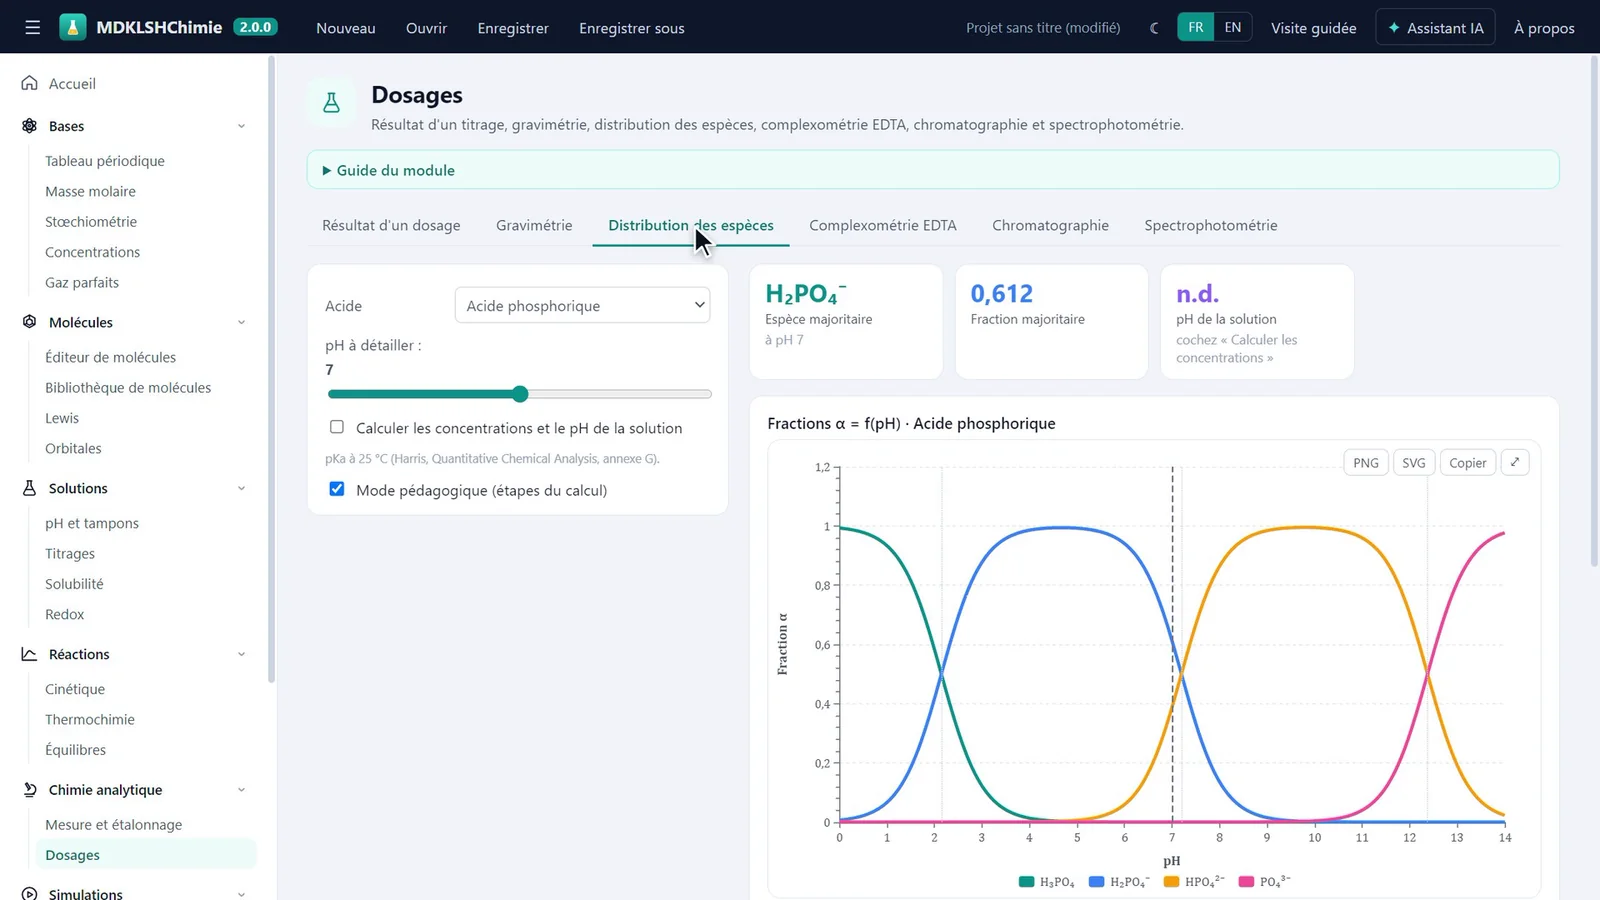Screen dimensions: 1600x900
Task: Toggle PO₄³⁻ legend entry in chart
Action: 1265,882
